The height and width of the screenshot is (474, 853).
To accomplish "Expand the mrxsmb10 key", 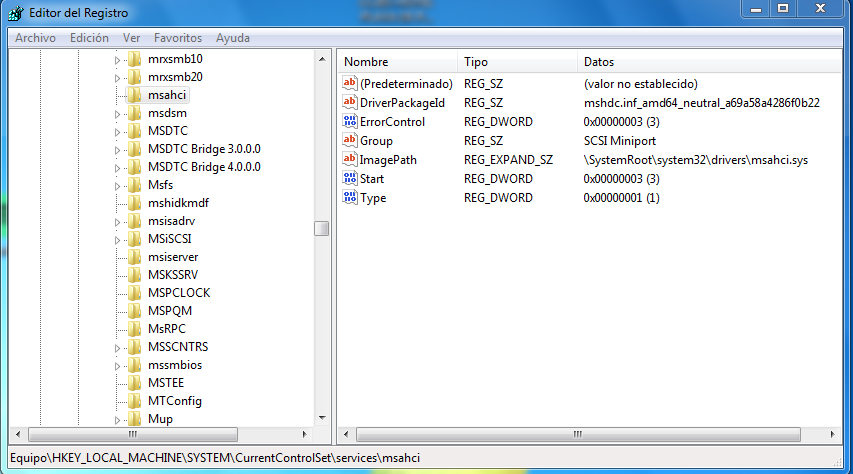I will (117, 60).
